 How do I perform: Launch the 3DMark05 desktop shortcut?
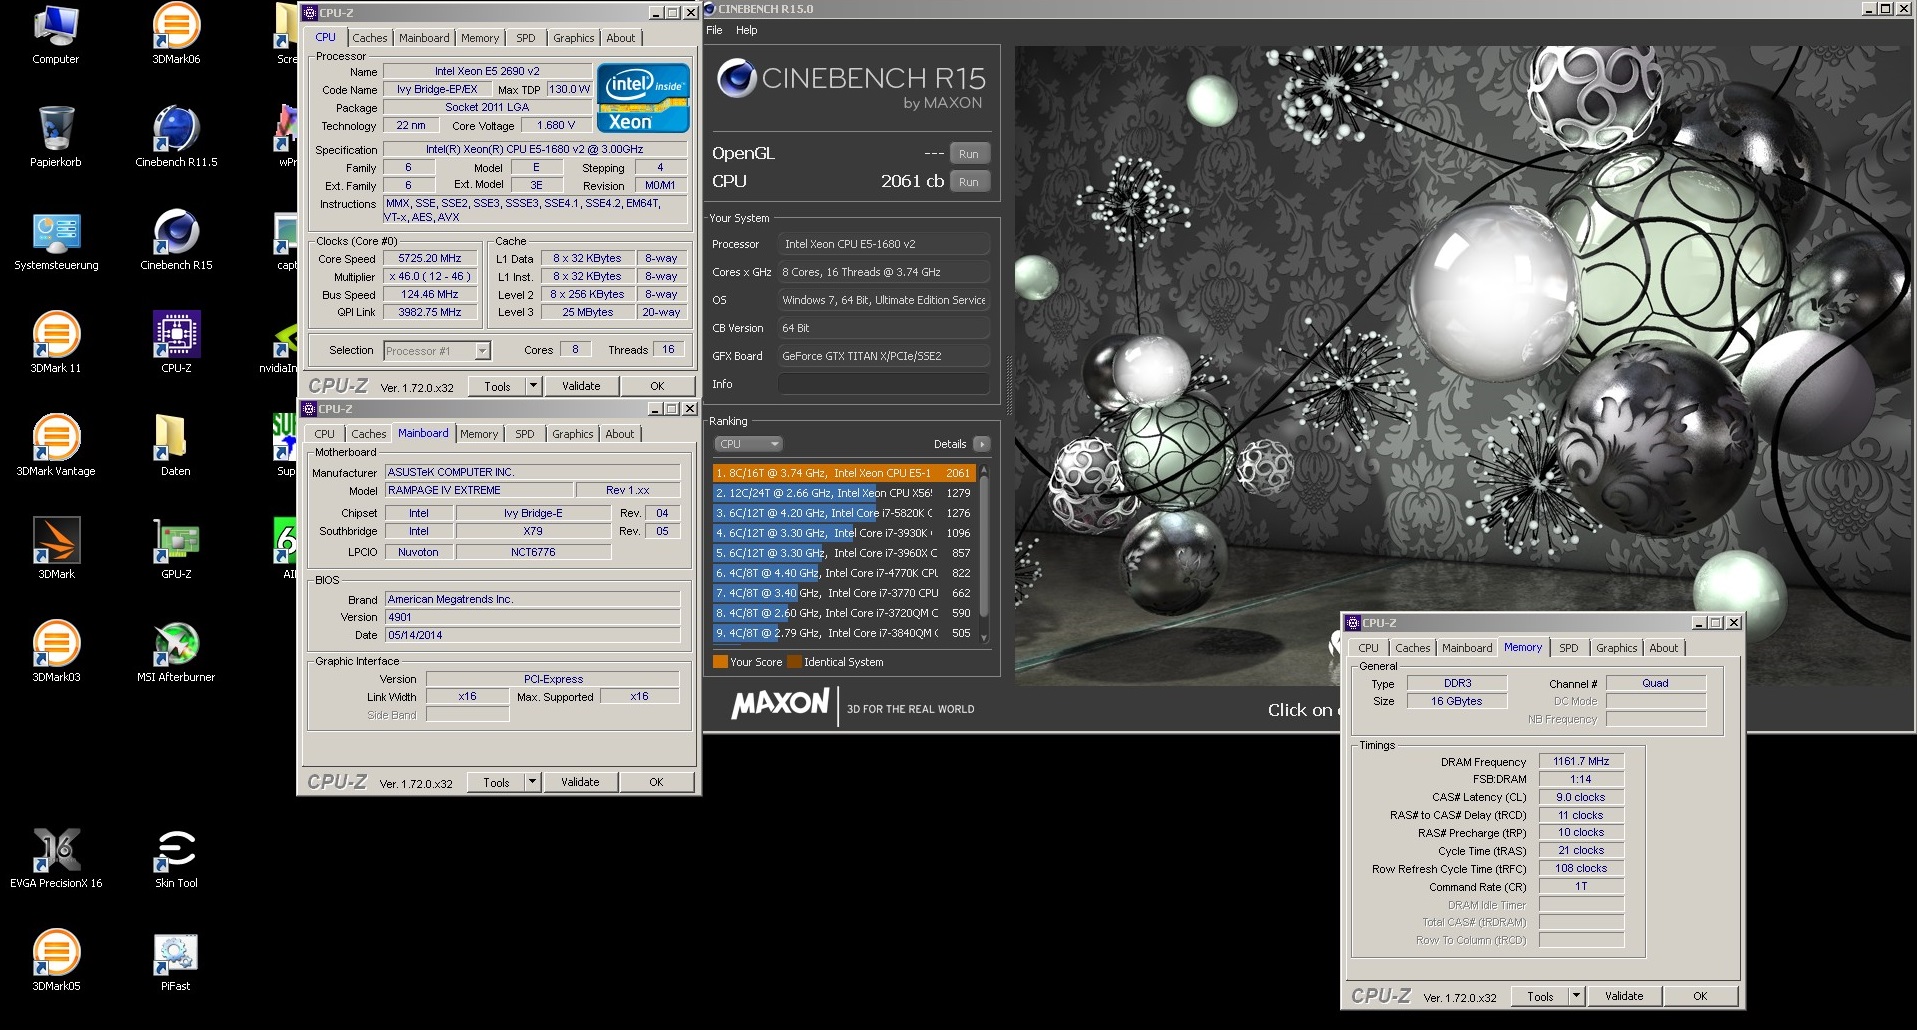click(x=56, y=961)
